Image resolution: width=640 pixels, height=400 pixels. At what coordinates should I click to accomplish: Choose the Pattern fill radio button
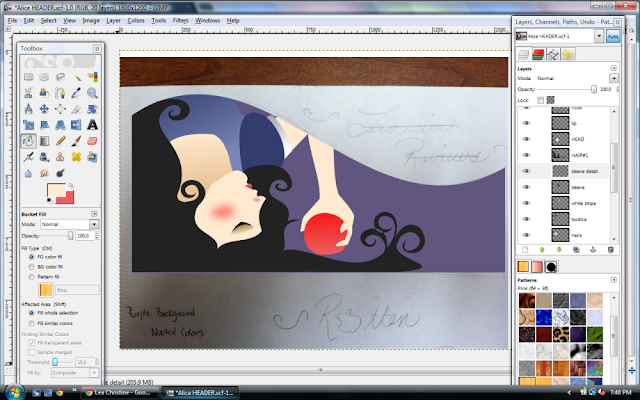tap(31, 277)
